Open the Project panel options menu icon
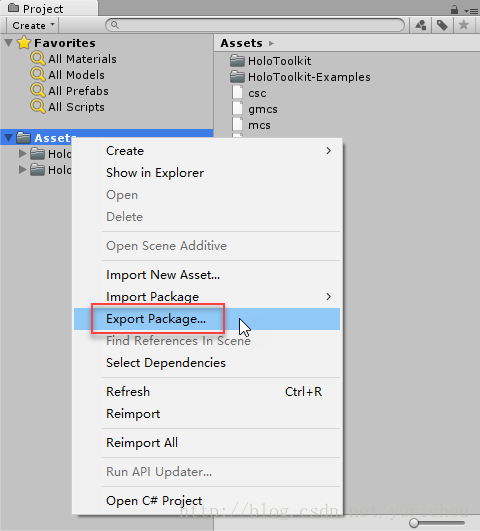Image resolution: width=480 pixels, height=531 pixels. point(471,10)
